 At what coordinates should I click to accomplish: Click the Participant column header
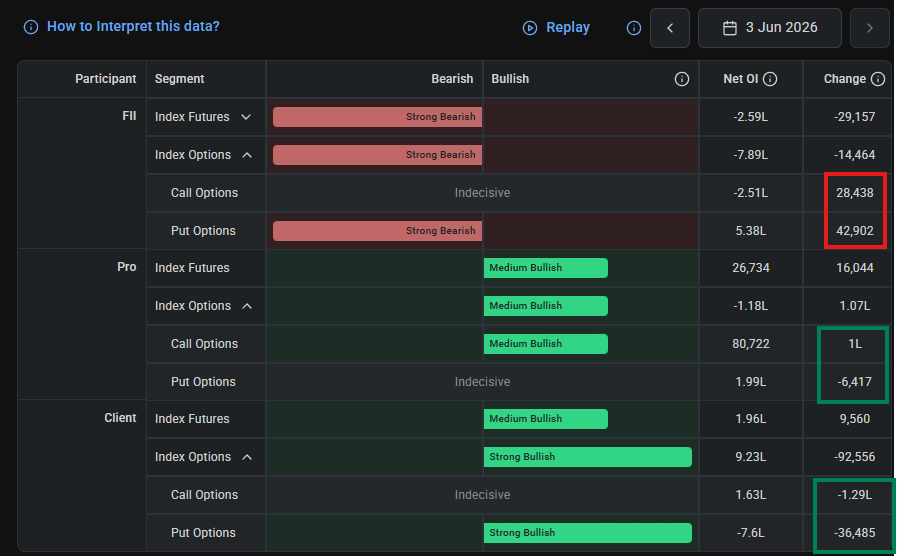coord(106,79)
